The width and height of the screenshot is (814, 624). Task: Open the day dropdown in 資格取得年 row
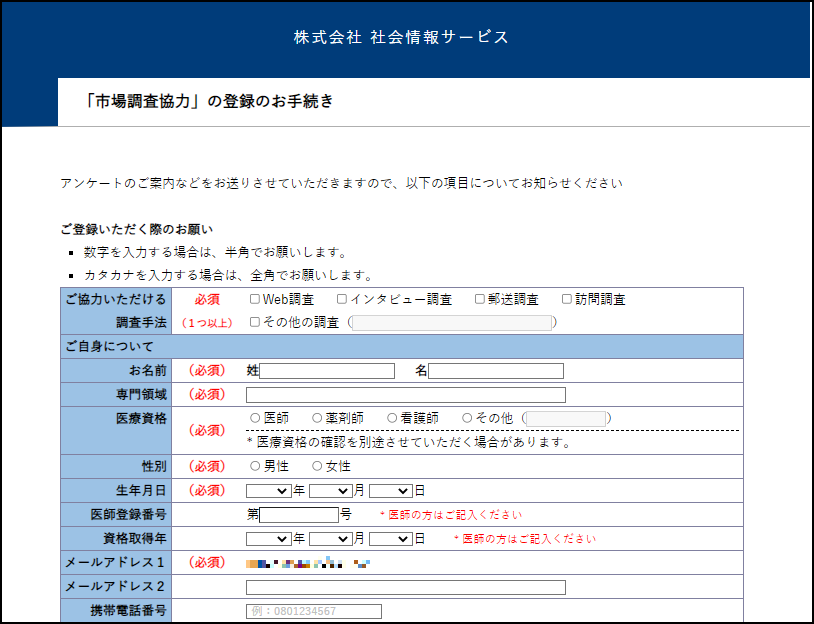394,538
